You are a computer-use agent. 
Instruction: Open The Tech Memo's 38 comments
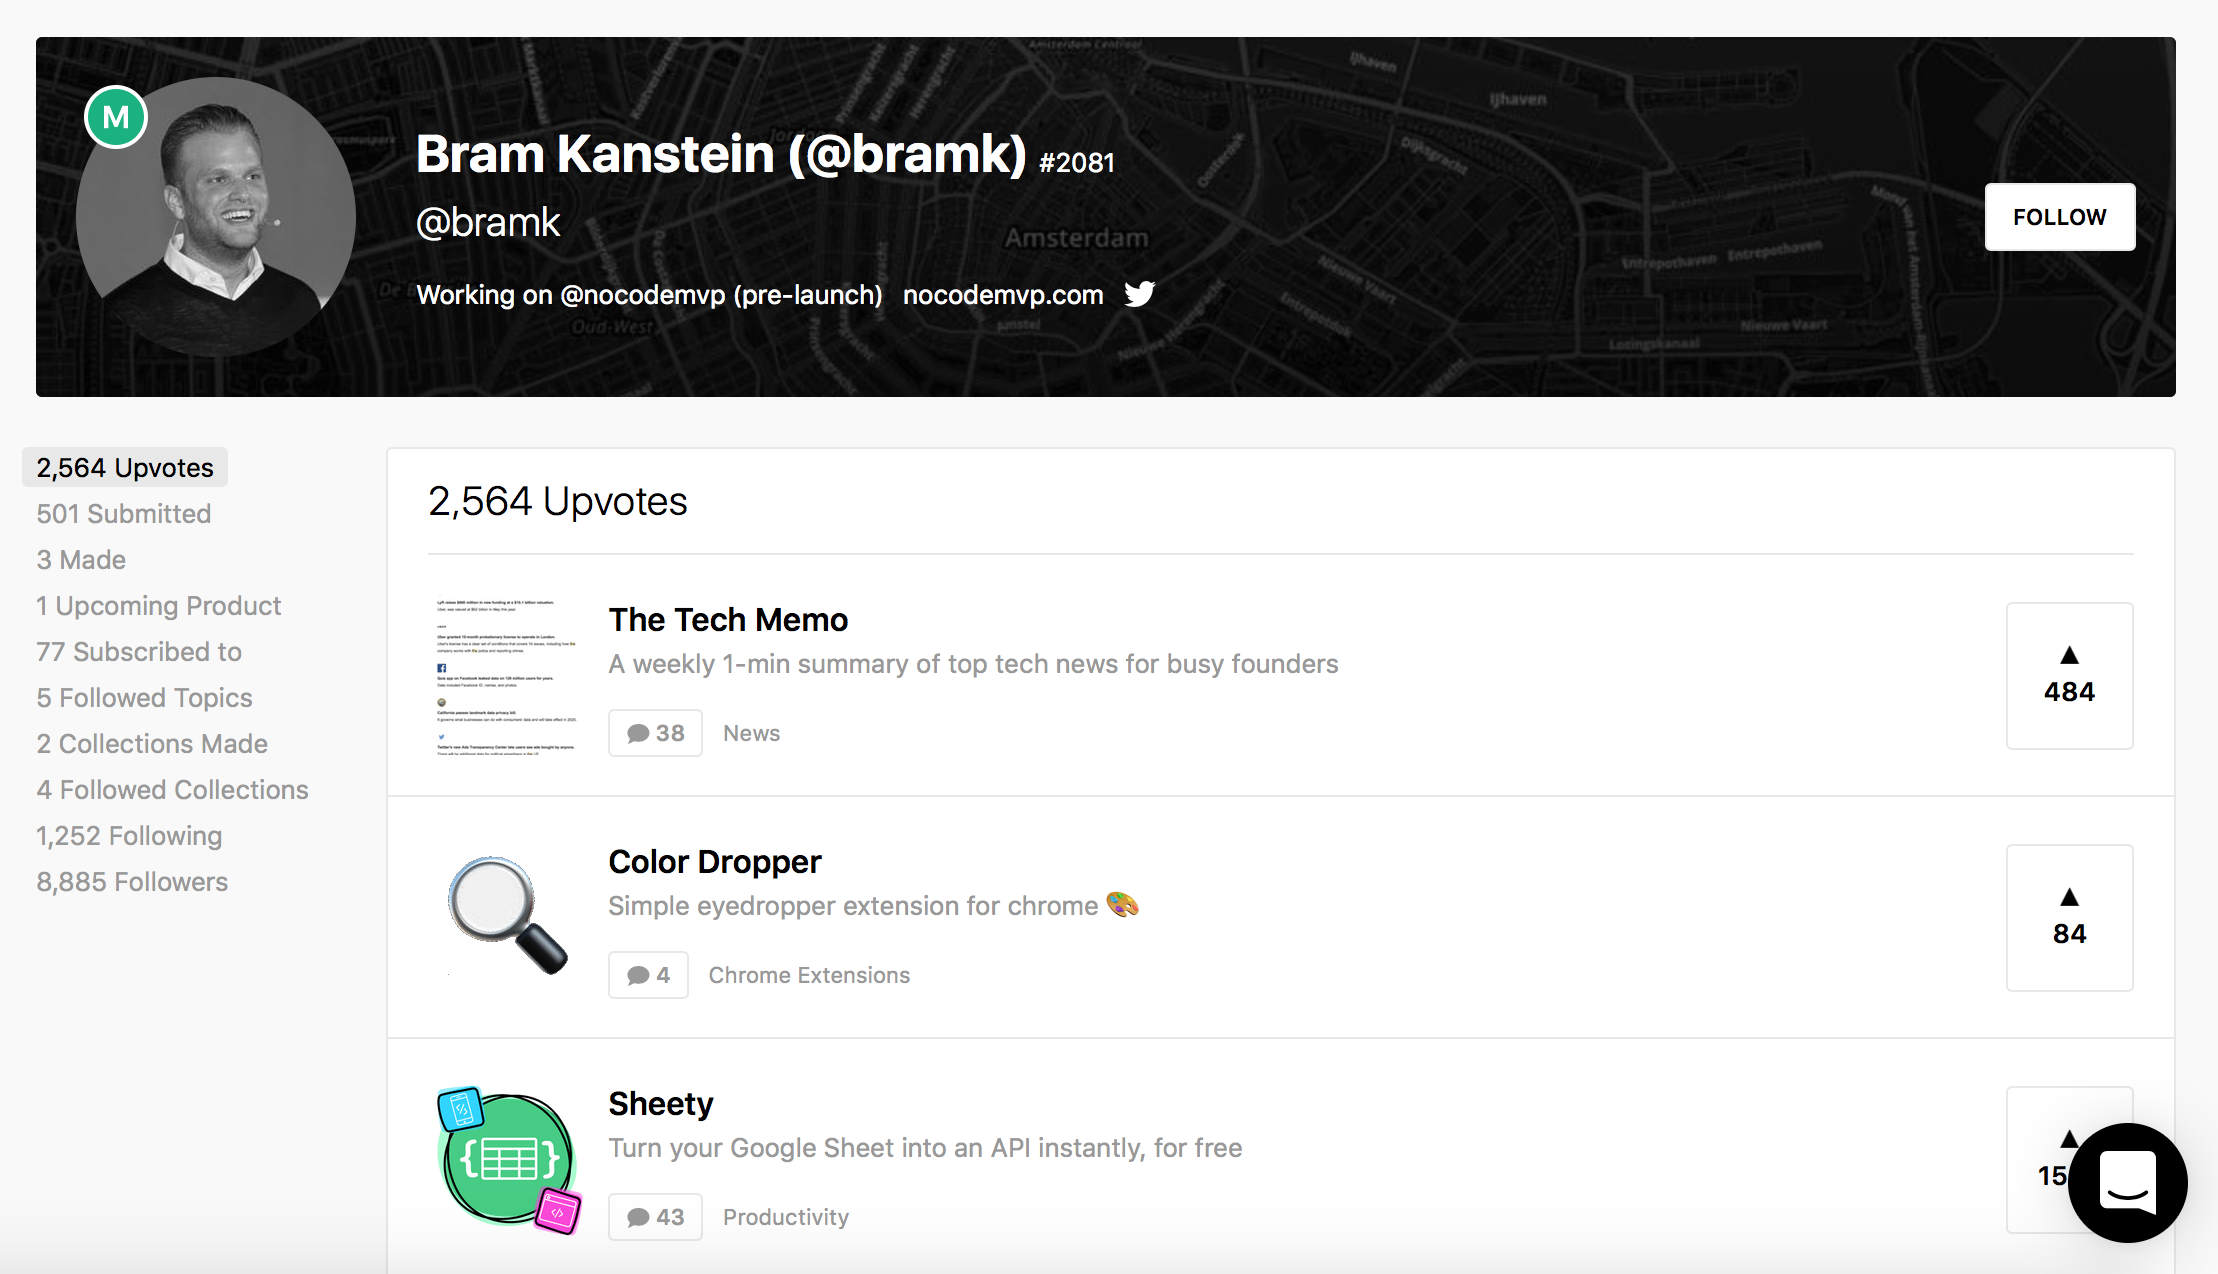point(655,733)
